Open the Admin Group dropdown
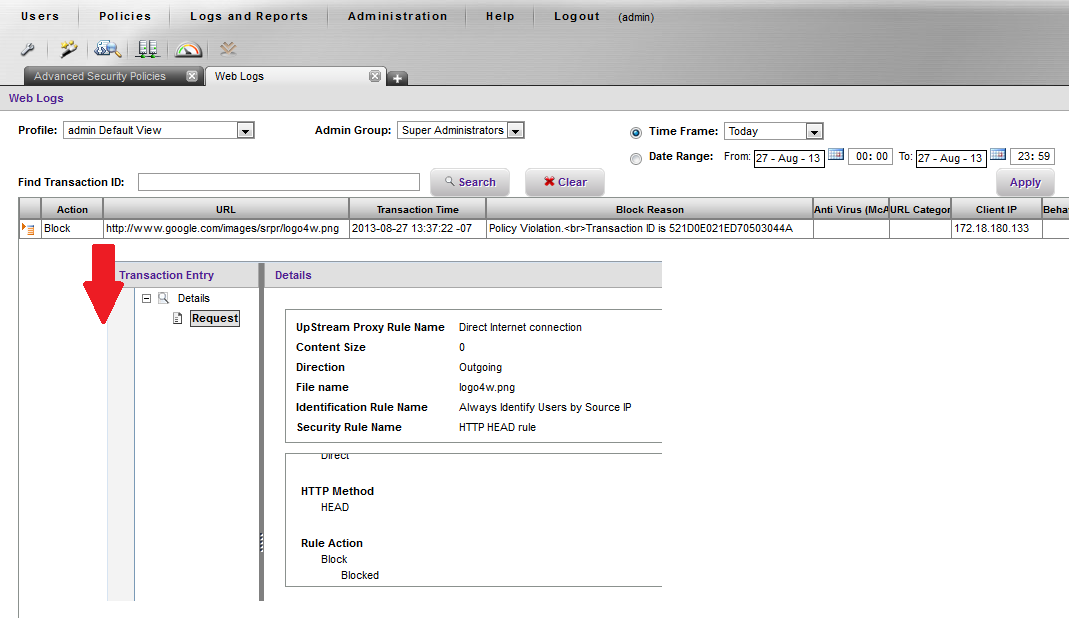The height and width of the screenshot is (618, 1069). click(515, 130)
